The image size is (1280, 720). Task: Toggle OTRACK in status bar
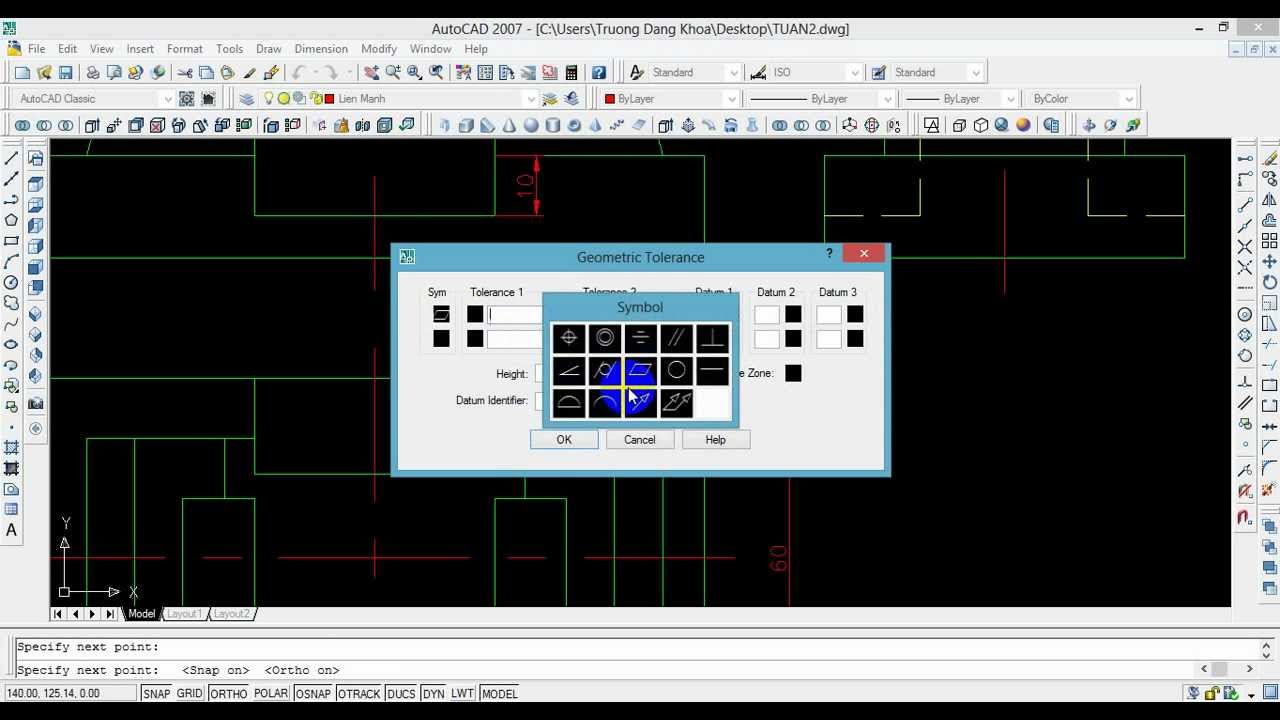coord(358,693)
